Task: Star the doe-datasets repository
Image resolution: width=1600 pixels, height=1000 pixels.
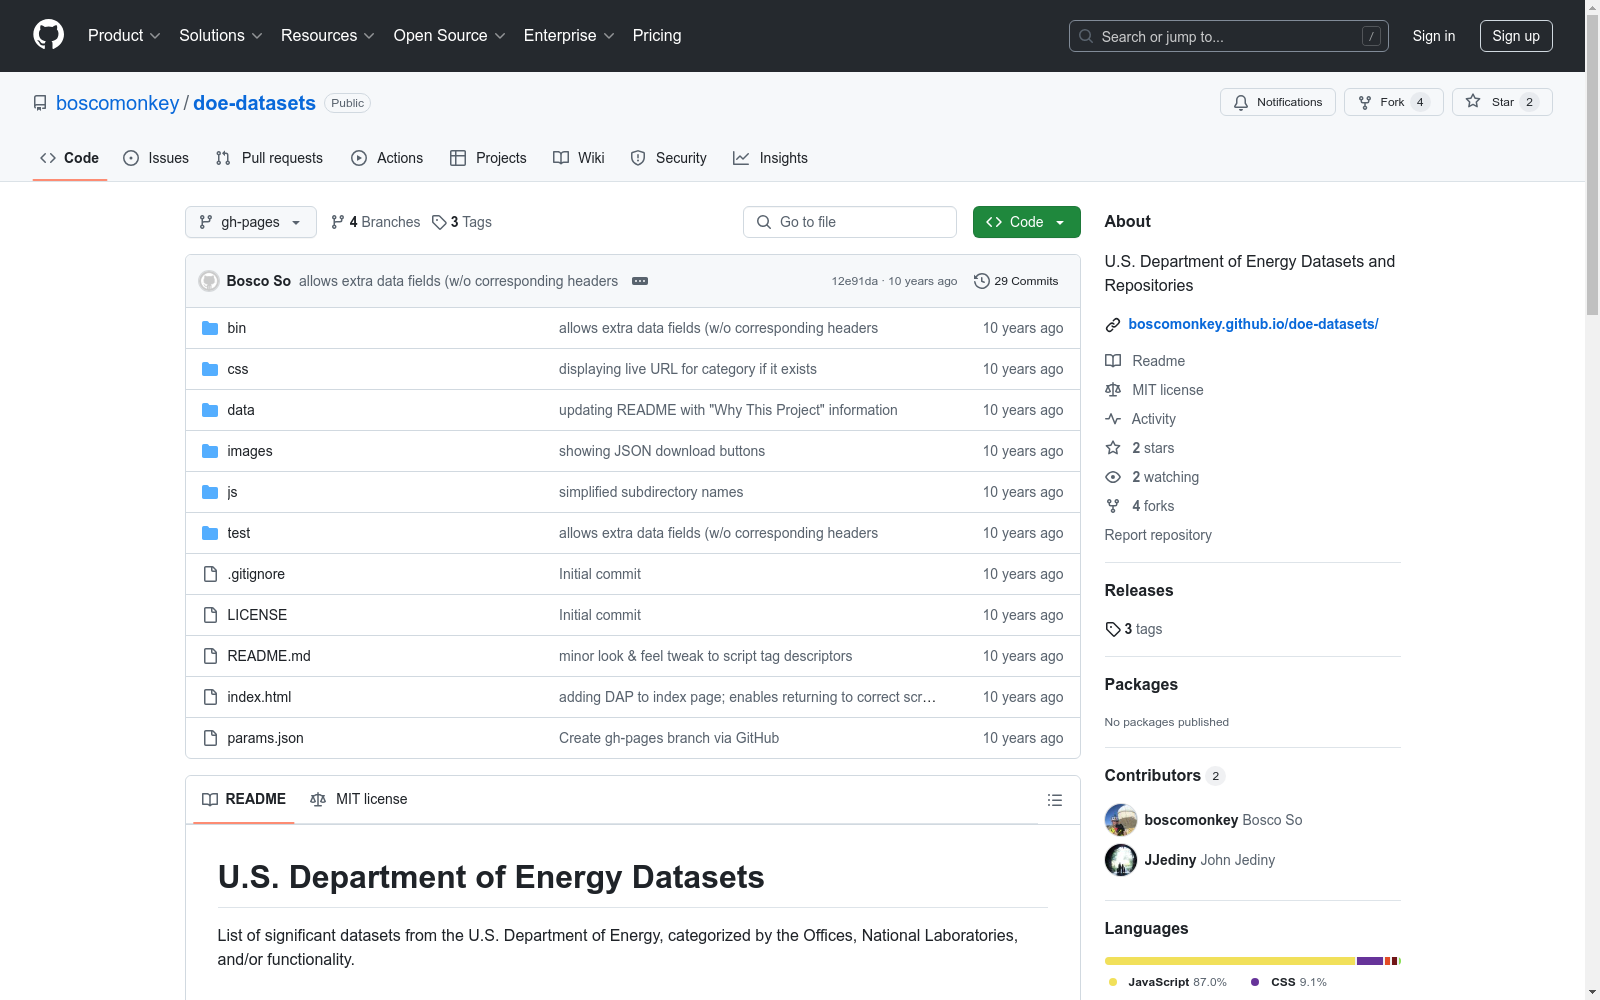Action: (1502, 102)
